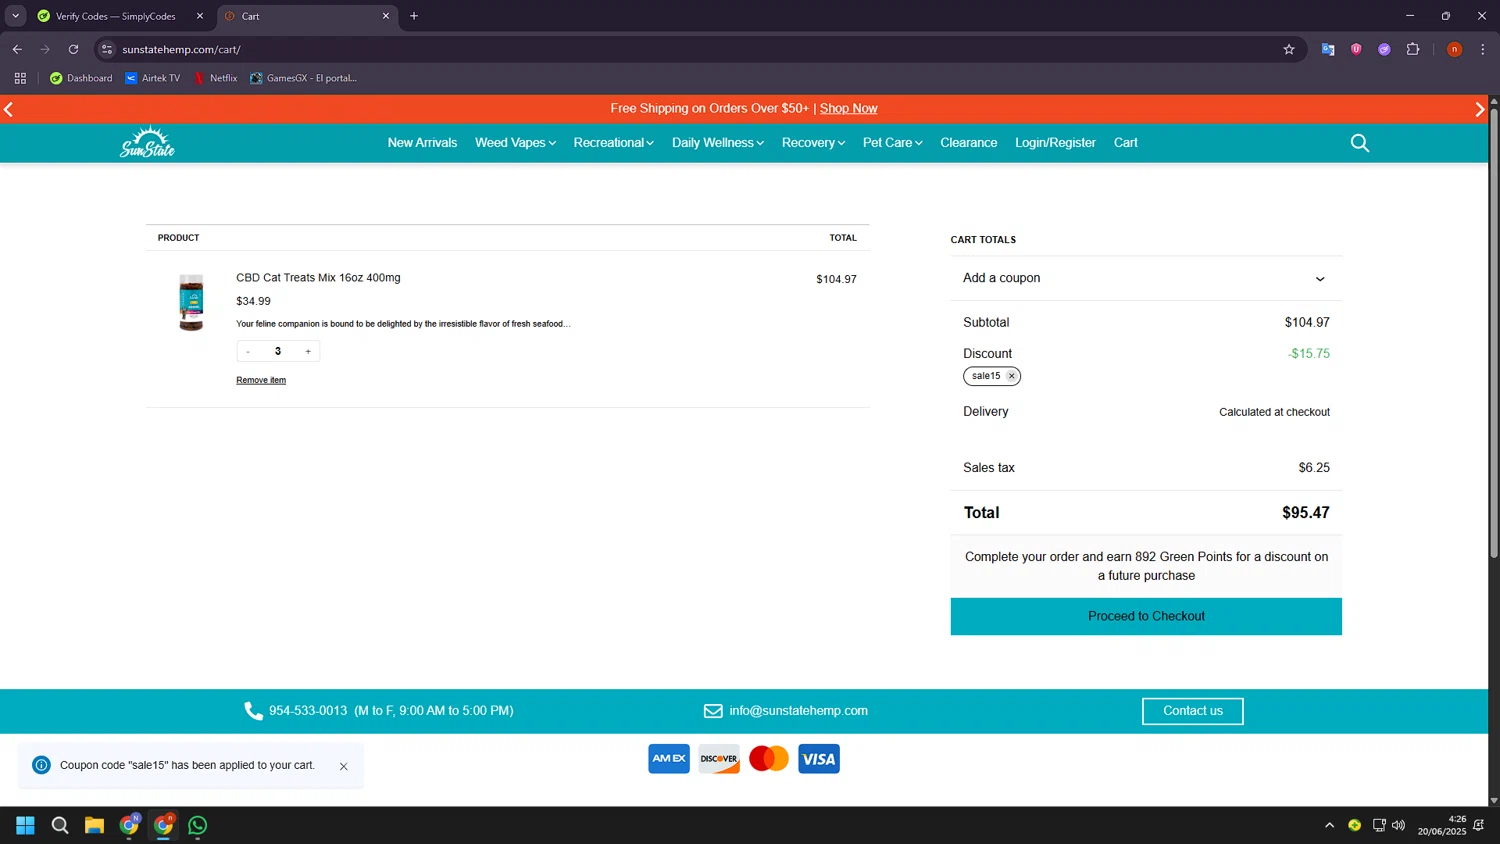View site information icon in address bar
This screenshot has width=1500, height=844.
107,49
